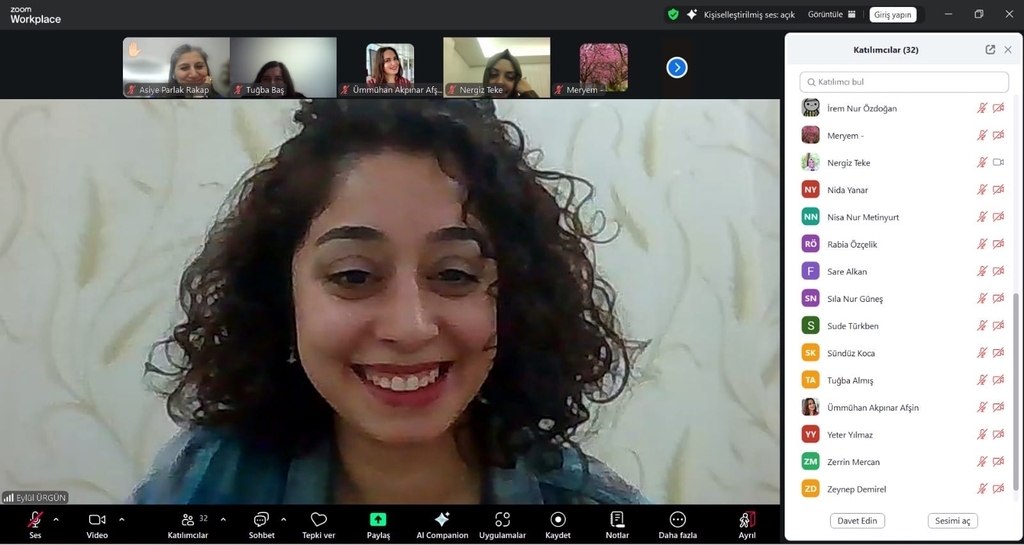Viewport: 1024px width, 545px height.
Task: Open the Sohbet chat icon
Action: point(261,520)
